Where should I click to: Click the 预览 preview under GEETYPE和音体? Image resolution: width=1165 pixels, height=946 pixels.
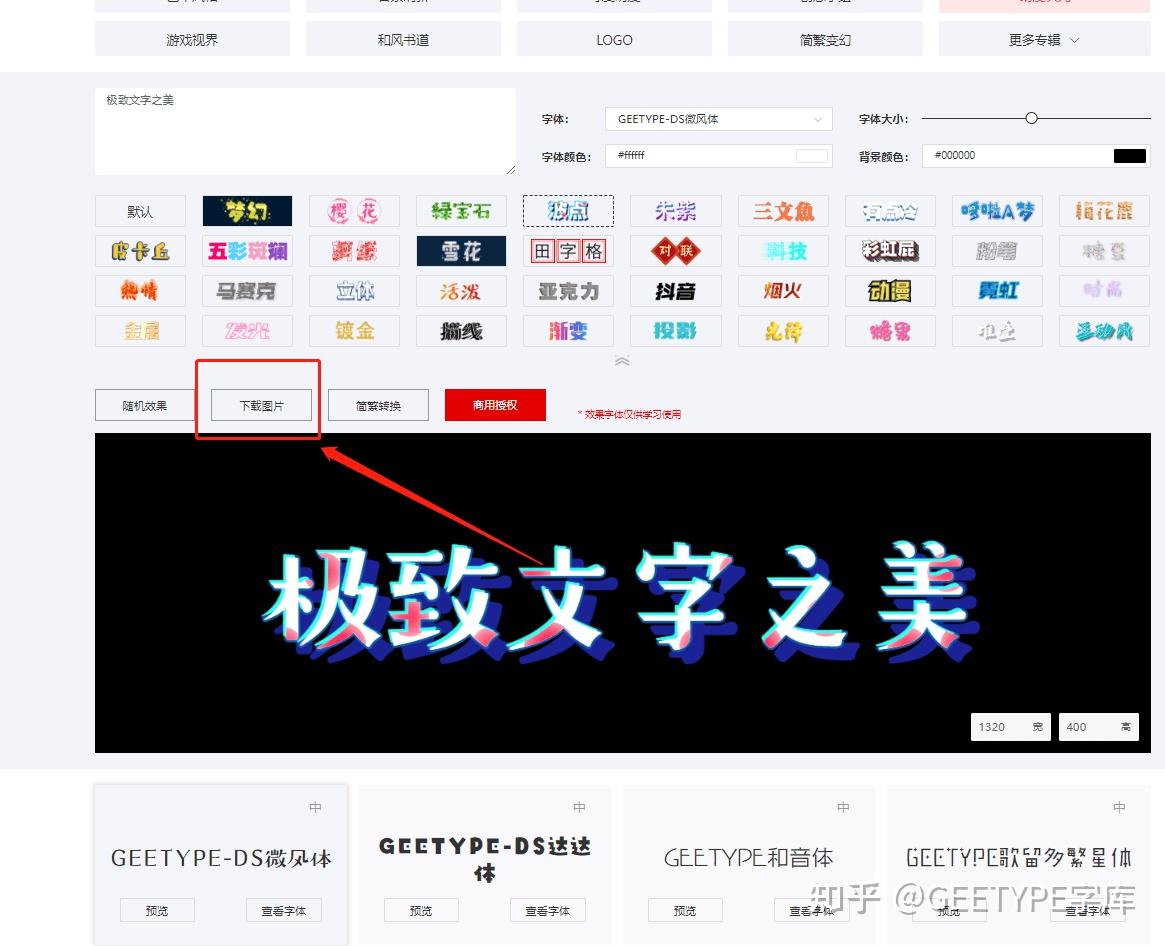(x=685, y=910)
